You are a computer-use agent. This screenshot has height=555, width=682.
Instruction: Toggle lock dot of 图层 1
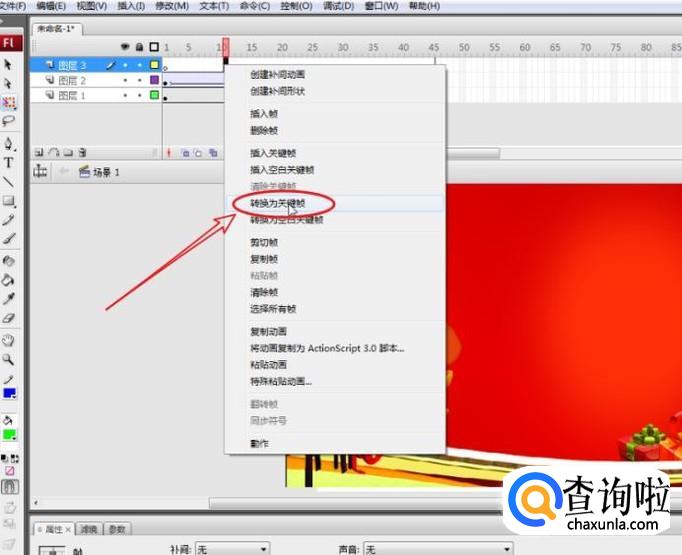click(x=140, y=95)
